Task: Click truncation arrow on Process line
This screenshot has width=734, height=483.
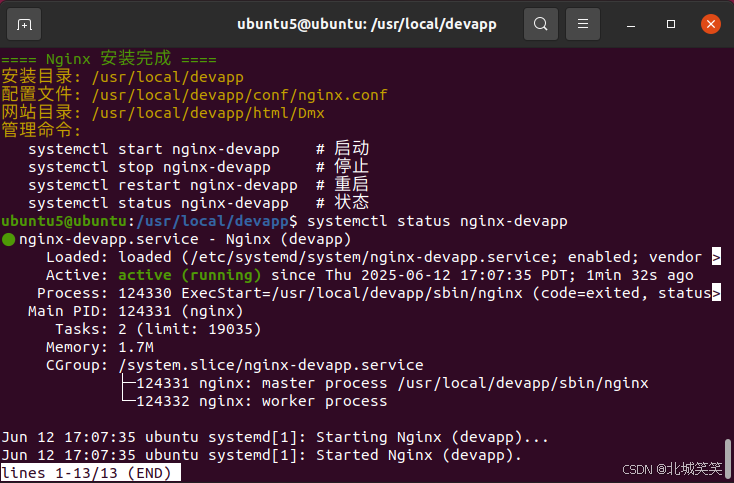Action: click(716, 293)
